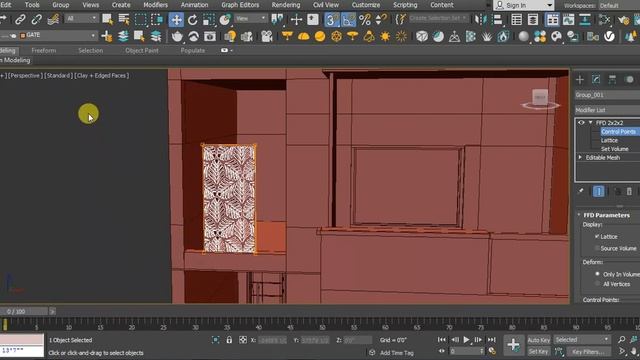Viewport: 640px width, 360px height.
Task: Switch to Object Paint ribbon tab
Action: [142, 51]
